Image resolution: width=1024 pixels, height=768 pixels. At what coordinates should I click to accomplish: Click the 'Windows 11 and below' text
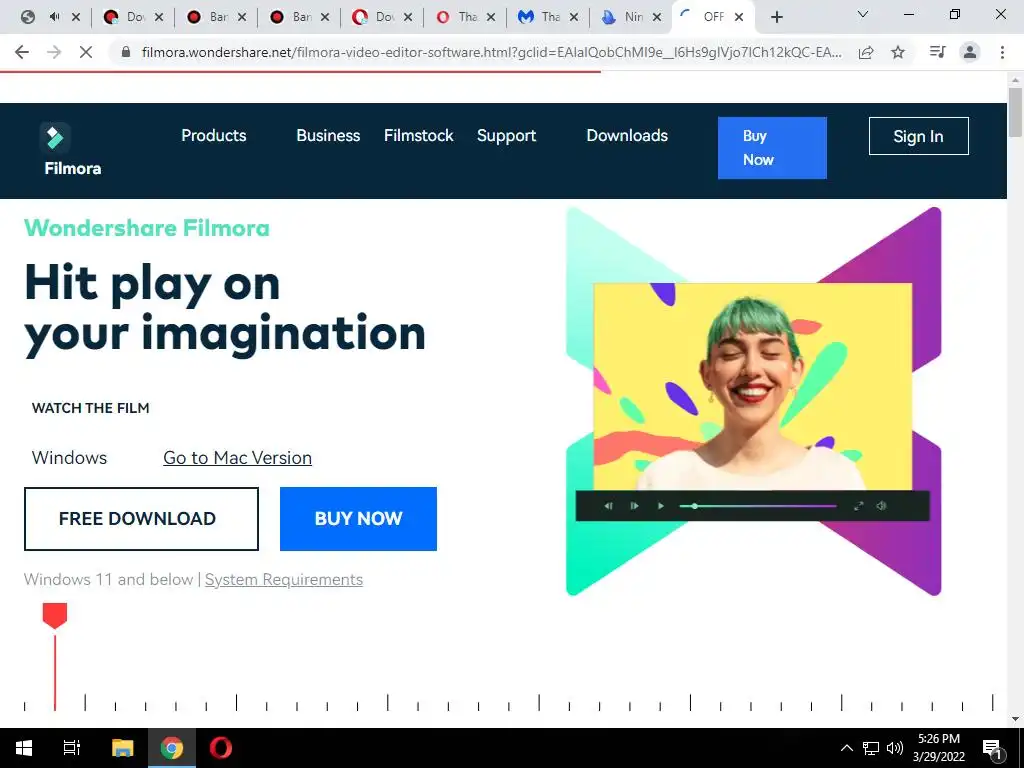click(108, 579)
